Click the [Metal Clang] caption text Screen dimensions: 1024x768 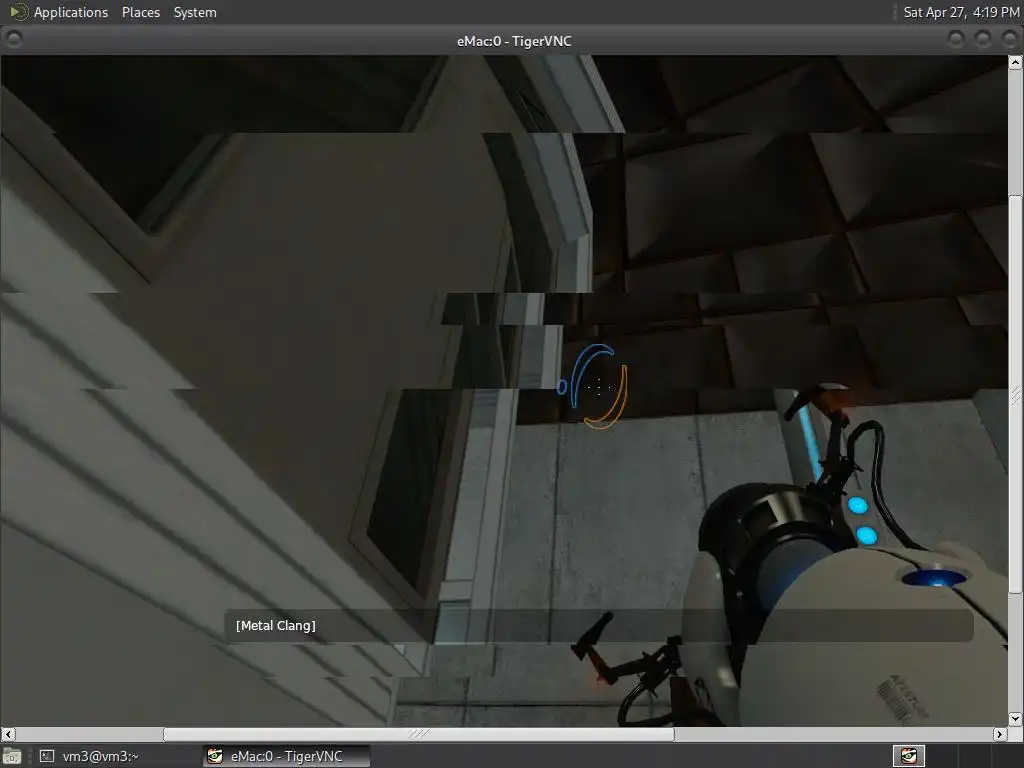point(276,626)
